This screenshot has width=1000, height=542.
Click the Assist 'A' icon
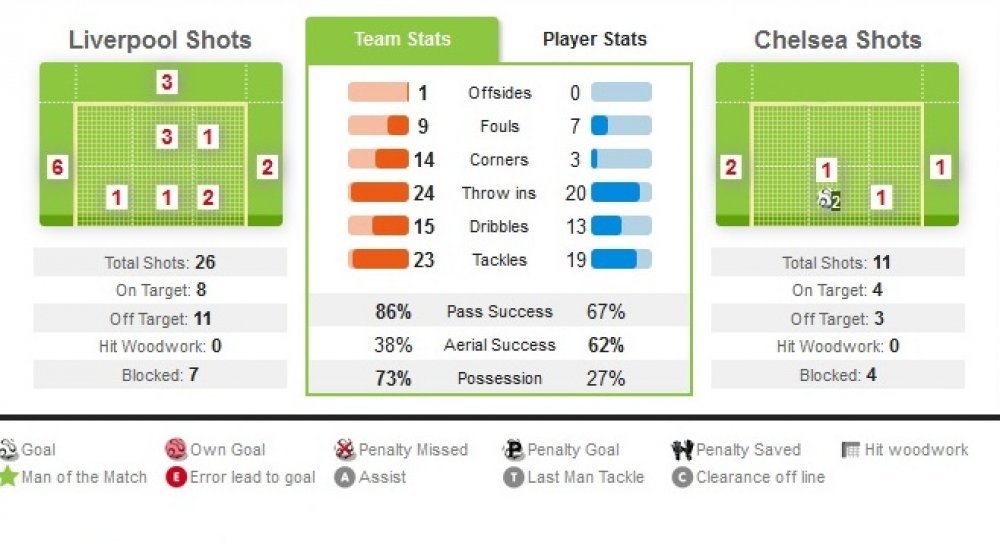coord(344,477)
